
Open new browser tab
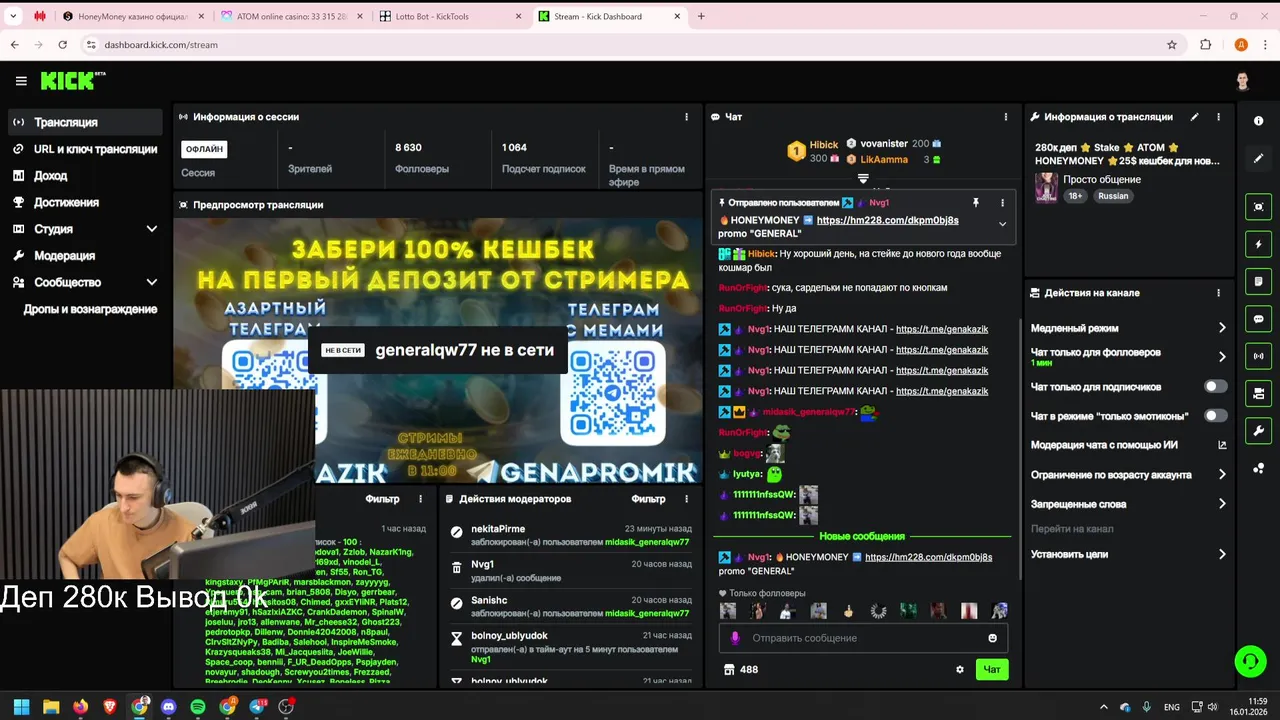click(x=701, y=16)
